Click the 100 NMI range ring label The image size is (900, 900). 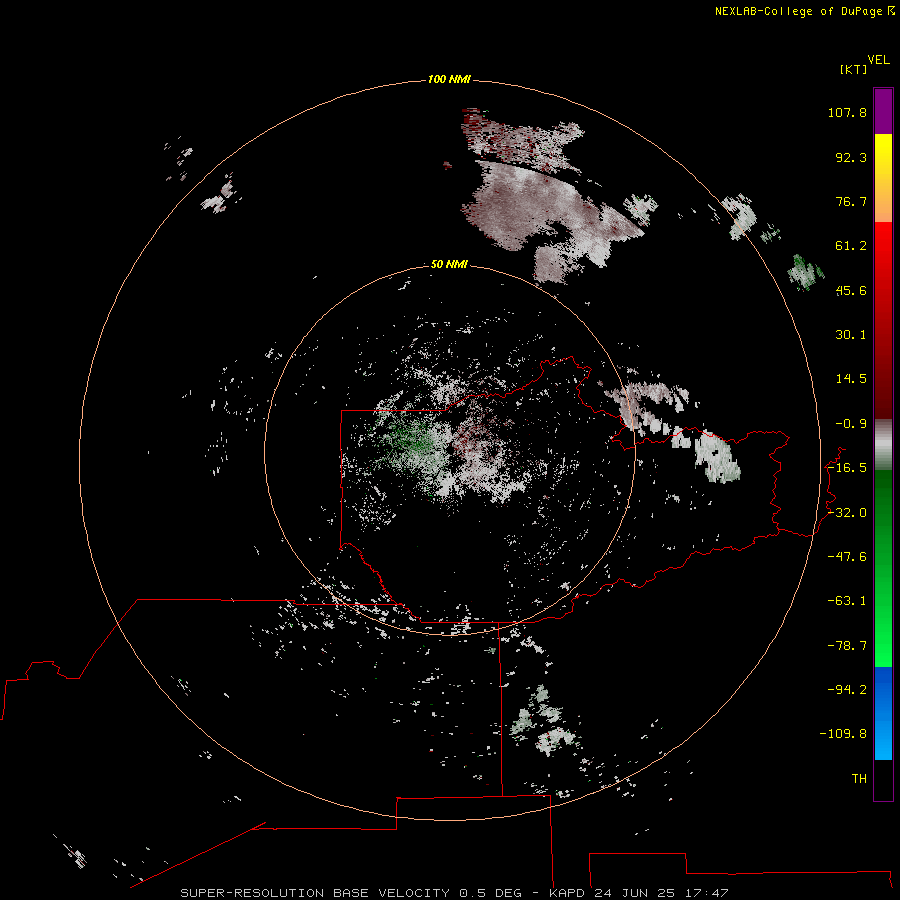tap(449, 79)
